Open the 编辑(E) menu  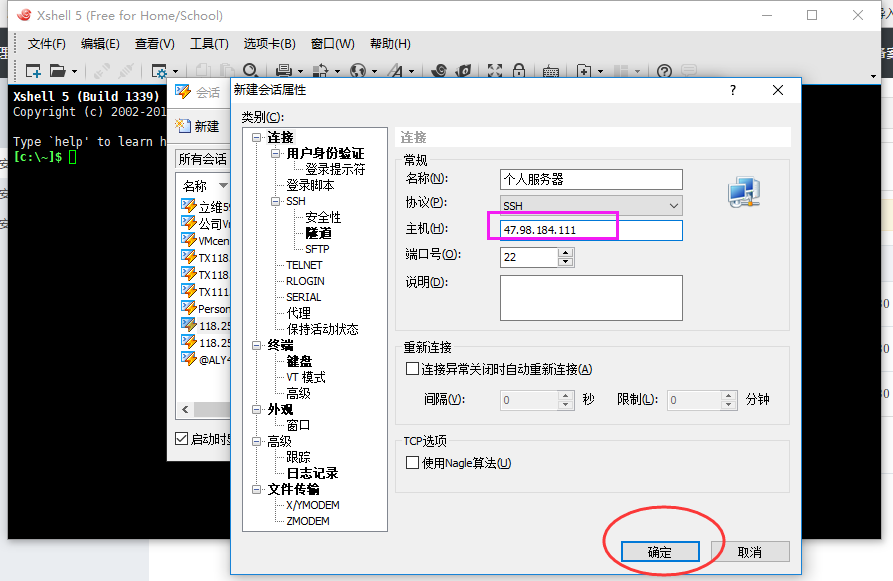point(100,44)
